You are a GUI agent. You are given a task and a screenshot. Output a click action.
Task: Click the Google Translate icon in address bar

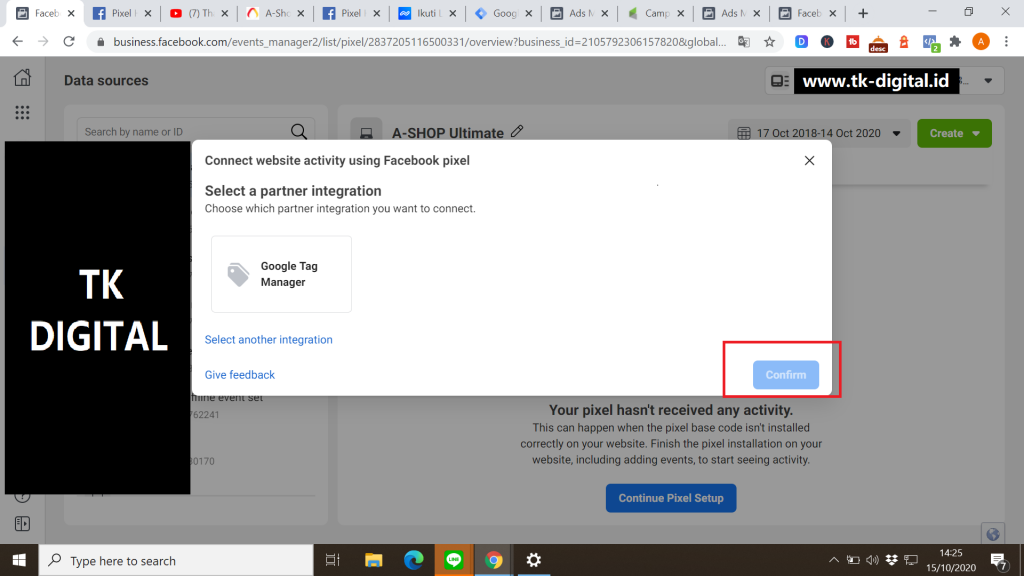[x=743, y=42]
